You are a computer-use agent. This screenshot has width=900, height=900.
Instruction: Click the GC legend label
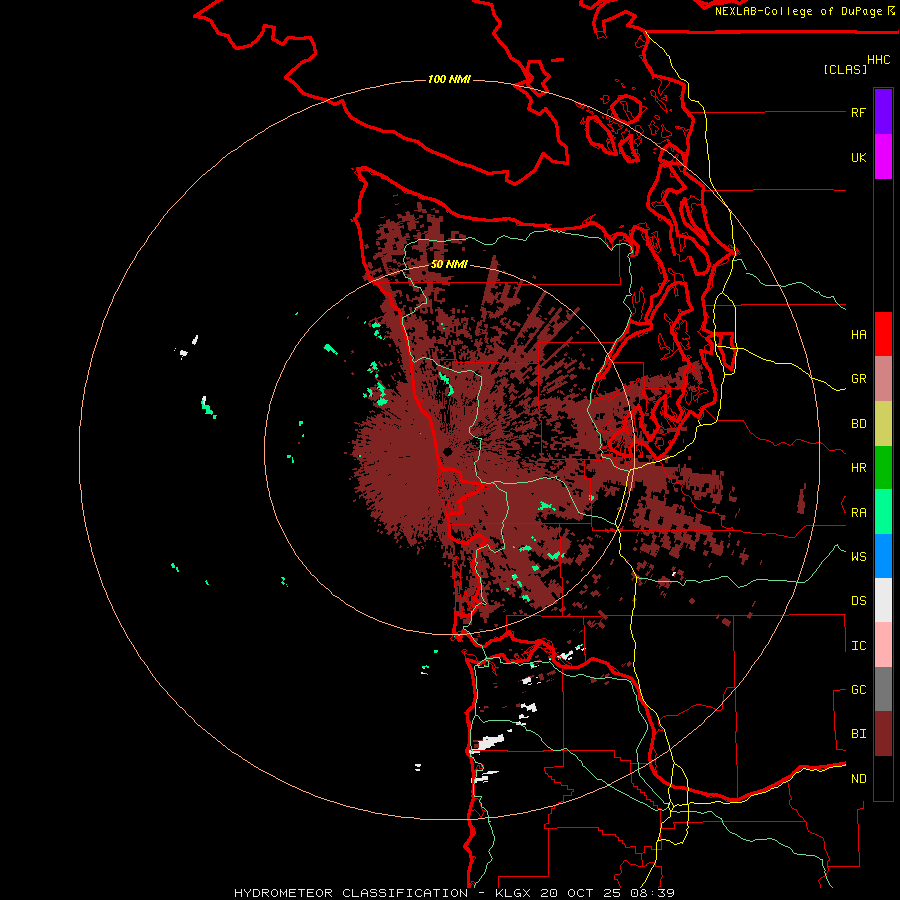[x=858, y=689]
